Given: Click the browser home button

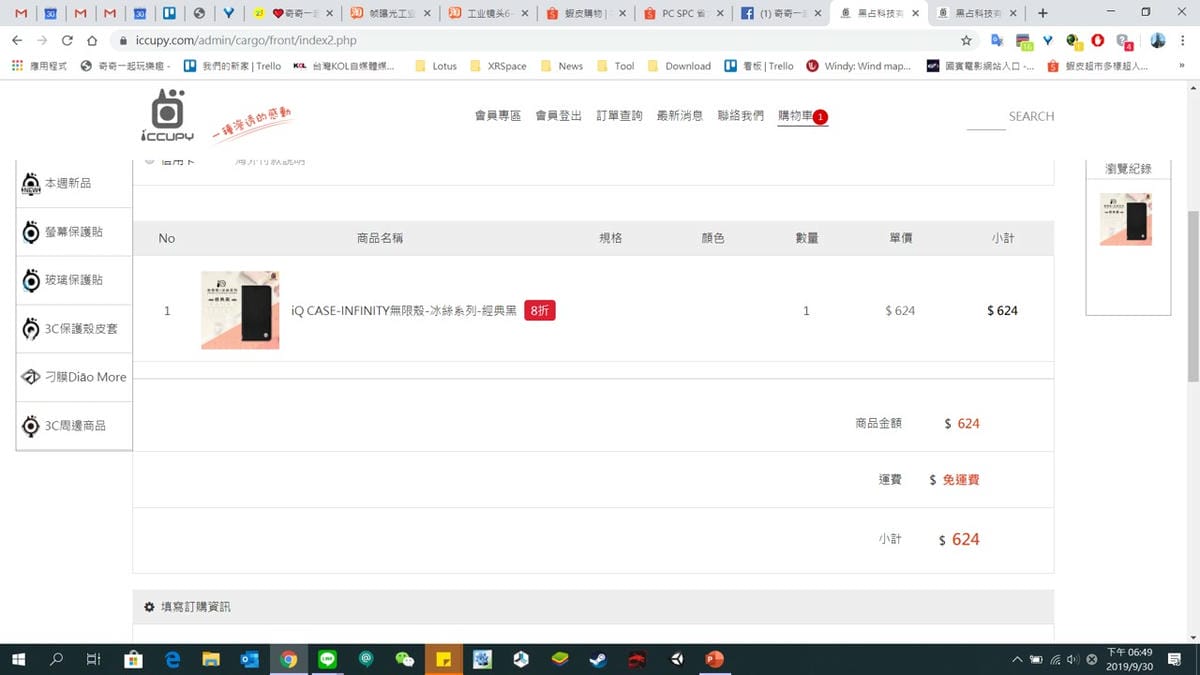Looking at the screenshot, I should pyautogui.click(x=92, y=41).
